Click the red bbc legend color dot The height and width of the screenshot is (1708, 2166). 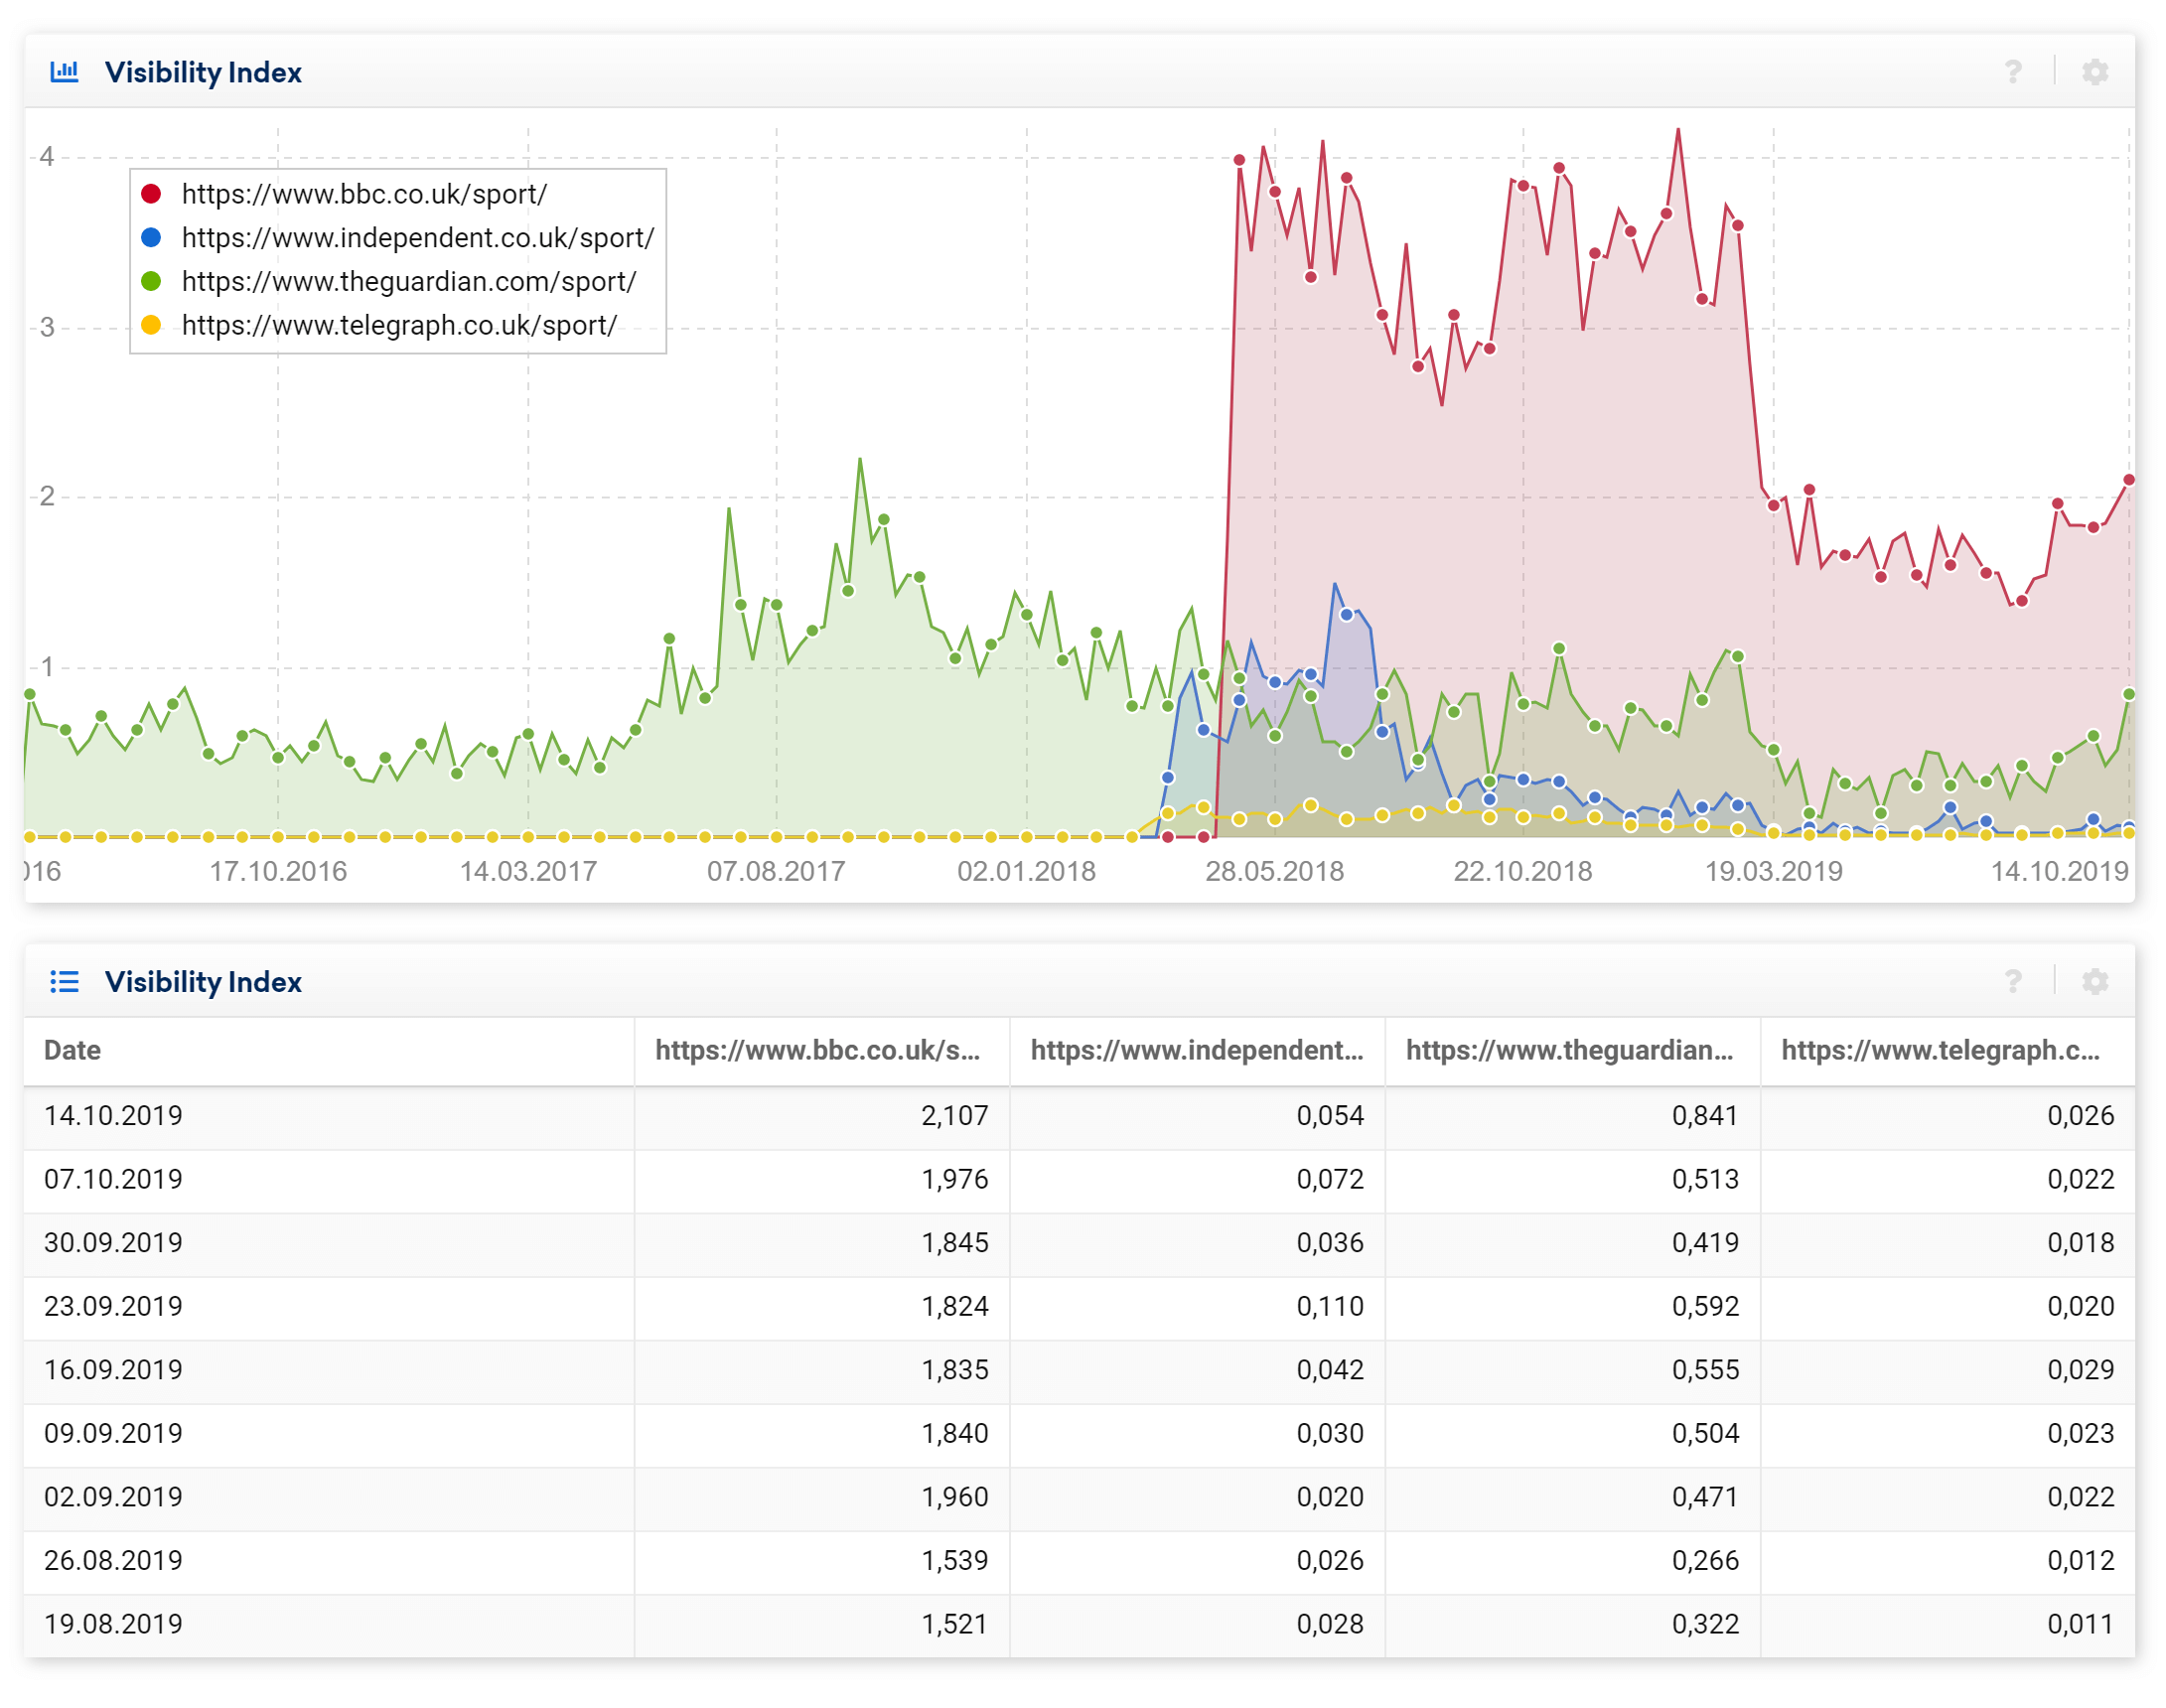pyautogui.click(x=151, y=194)
